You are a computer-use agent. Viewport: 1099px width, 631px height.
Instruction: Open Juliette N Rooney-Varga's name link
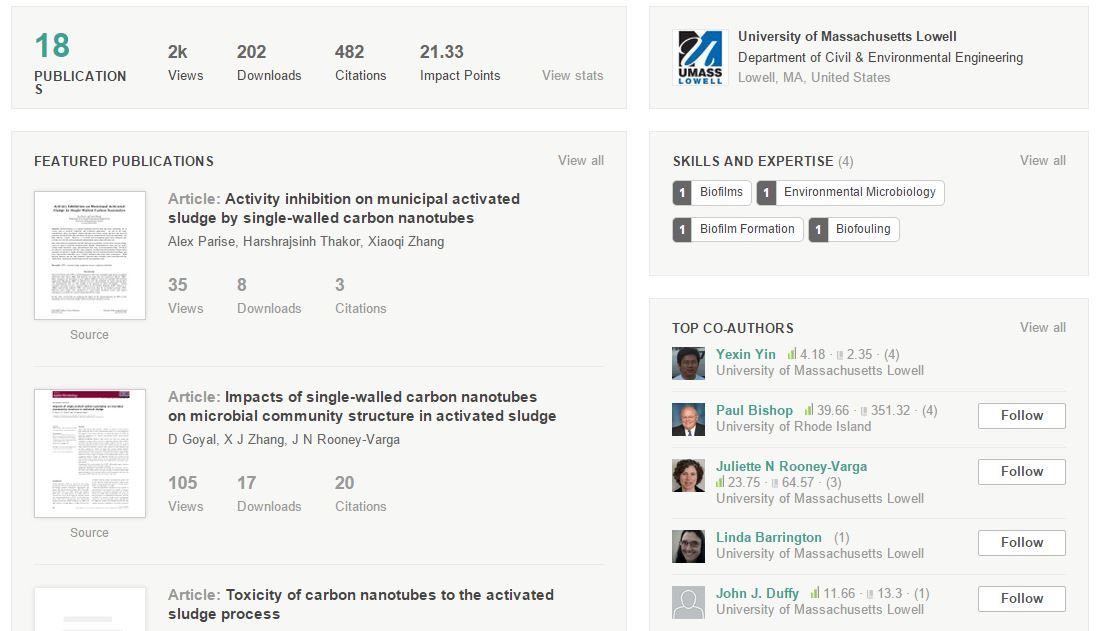point(791,466)
